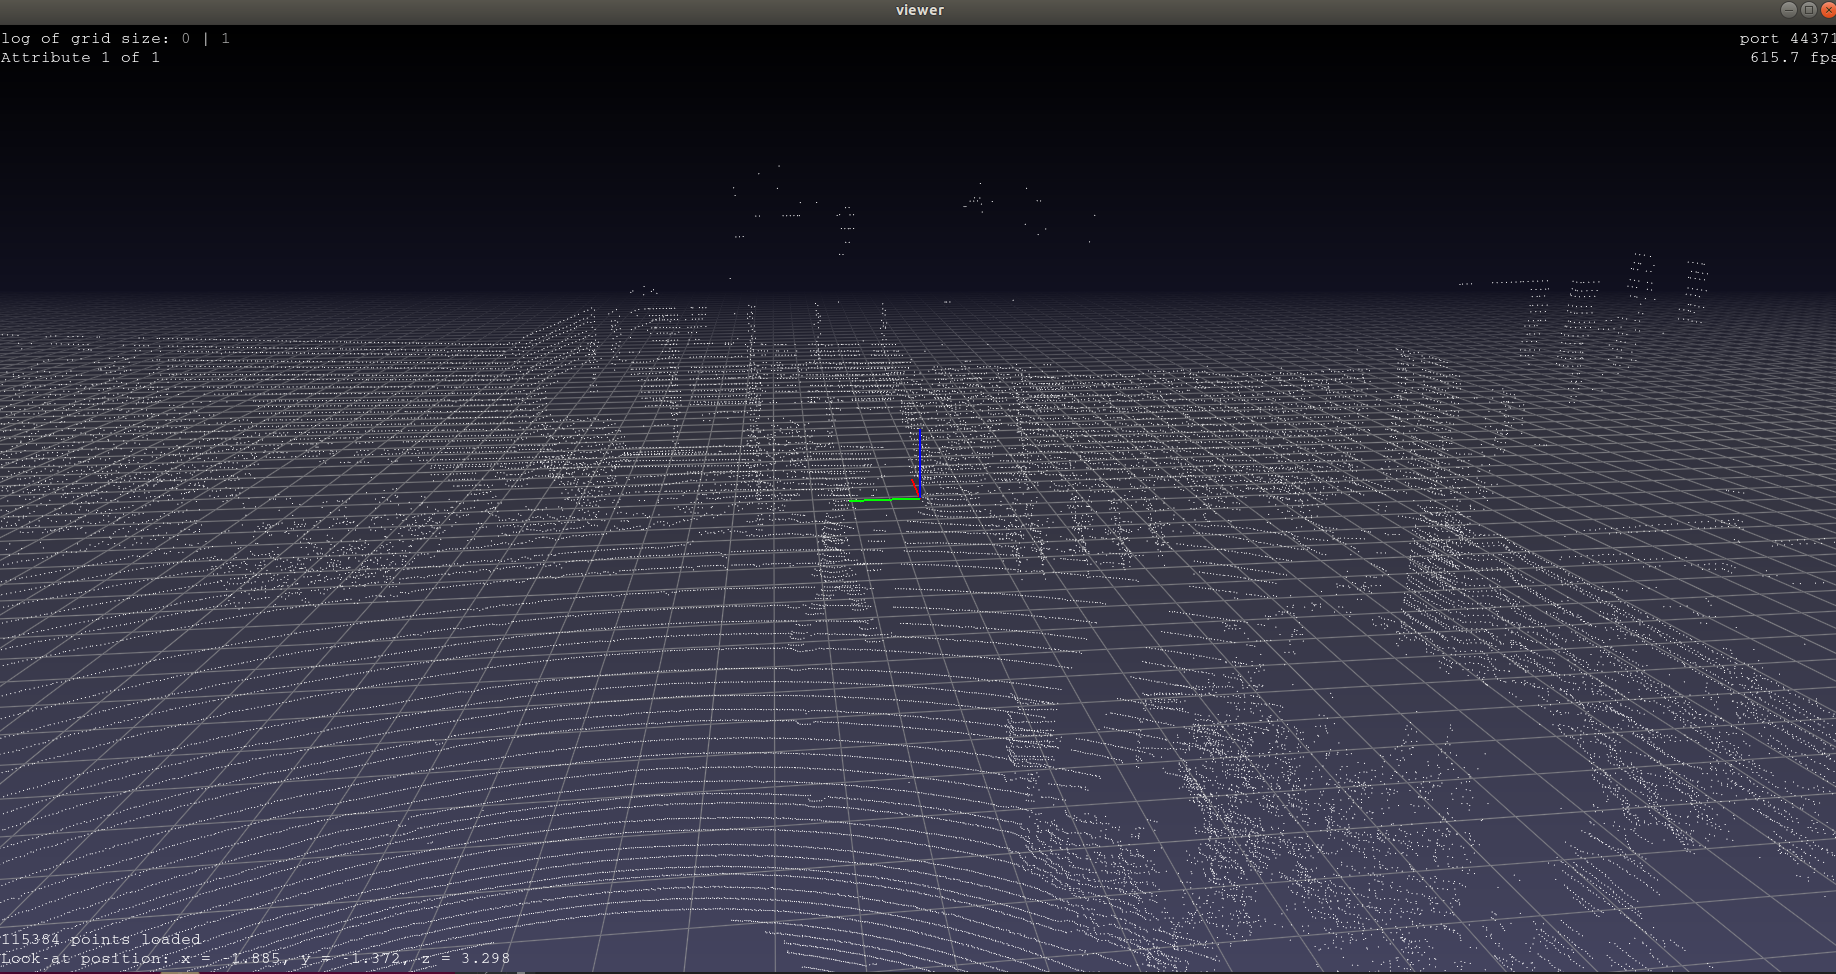Close the viewer window
The width and height of the screenshot is (1836, 974).
click(1828, 10)
